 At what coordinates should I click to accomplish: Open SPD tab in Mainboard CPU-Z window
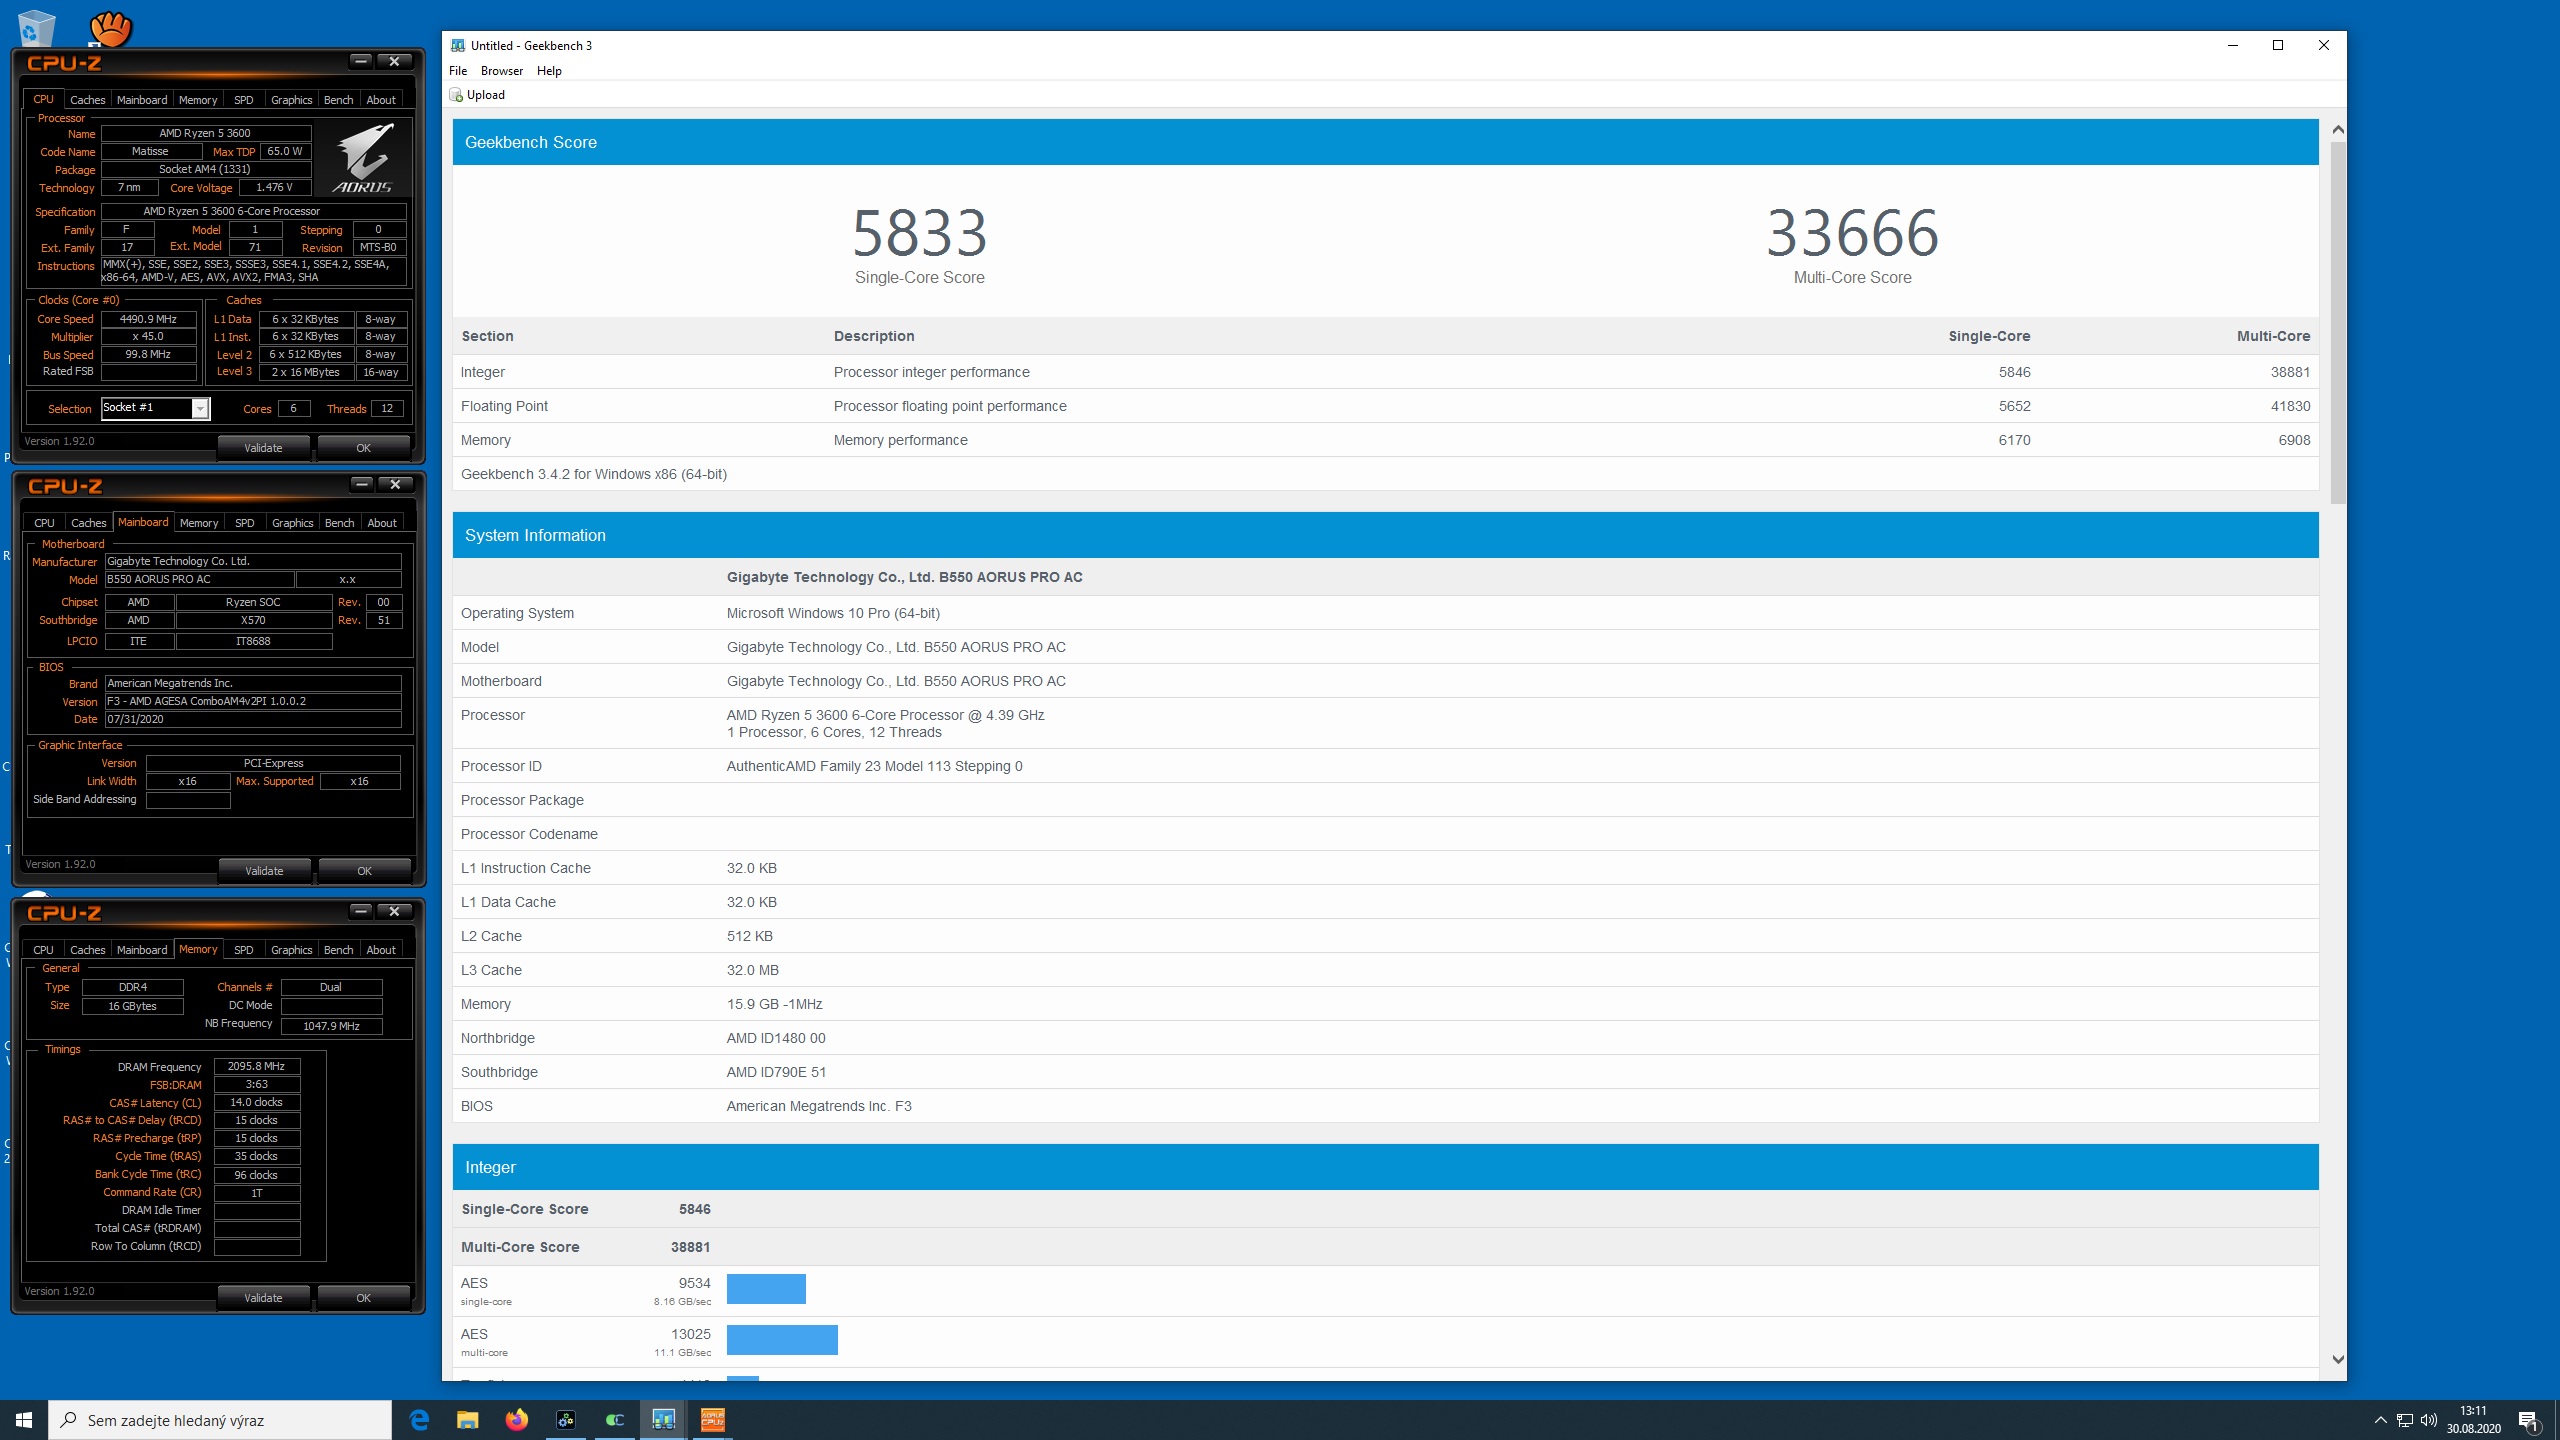245,523
